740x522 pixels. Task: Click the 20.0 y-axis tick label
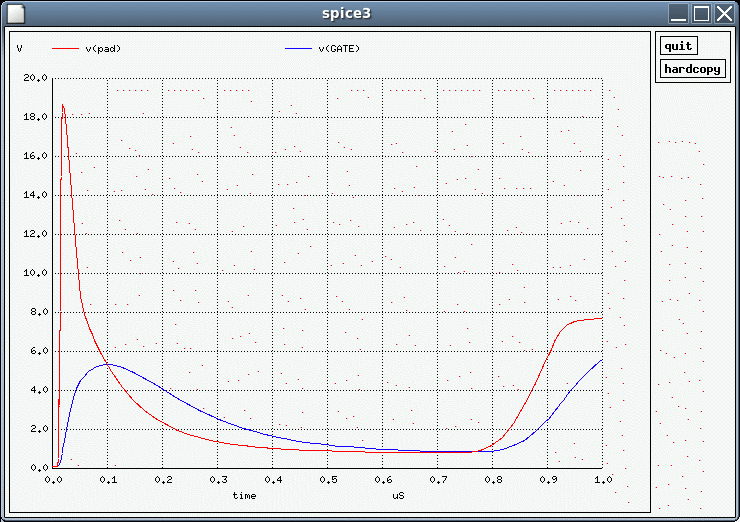pos(36,78)
